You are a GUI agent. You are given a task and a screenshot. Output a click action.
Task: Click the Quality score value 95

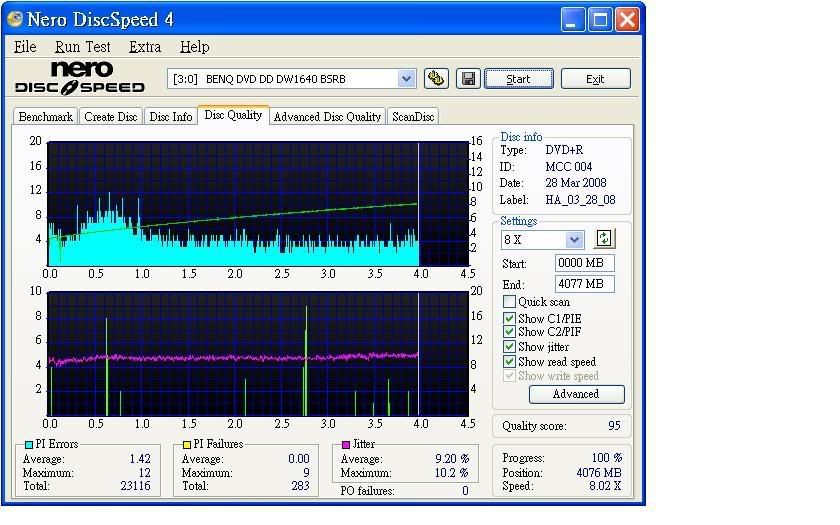coord(614,426)
